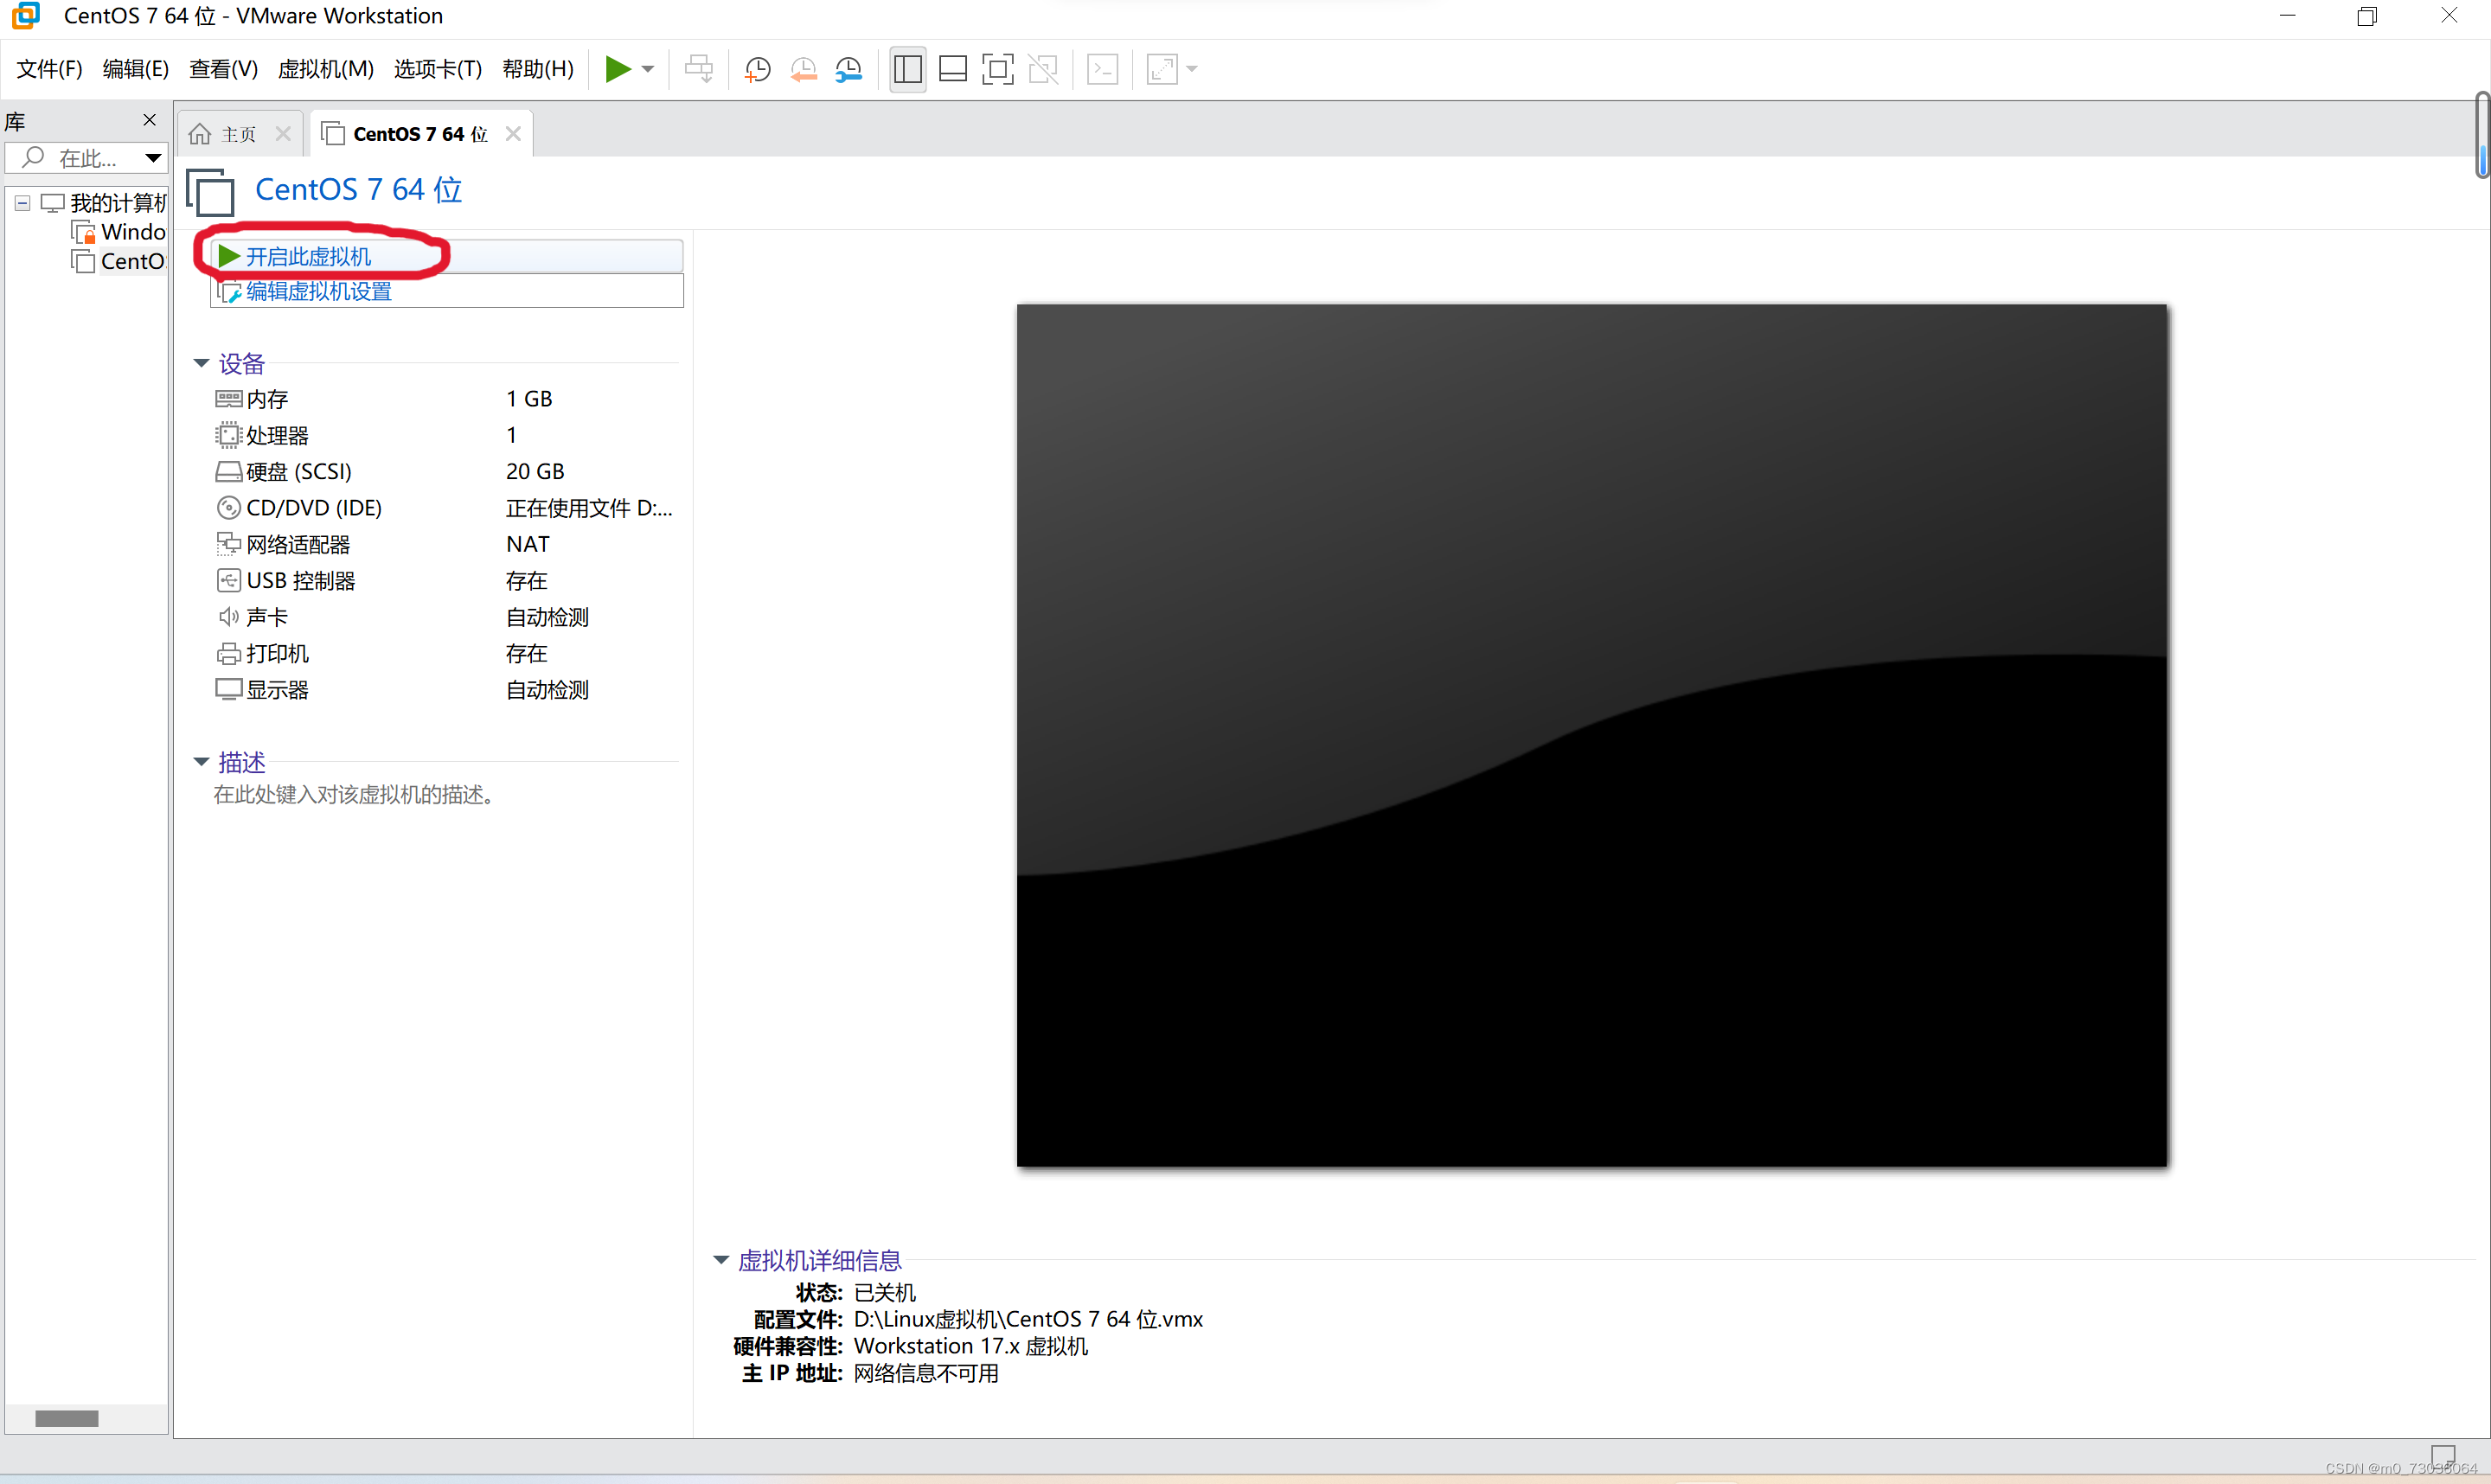Enter full screen mode icon
2491x1484 pixels.
997,69
